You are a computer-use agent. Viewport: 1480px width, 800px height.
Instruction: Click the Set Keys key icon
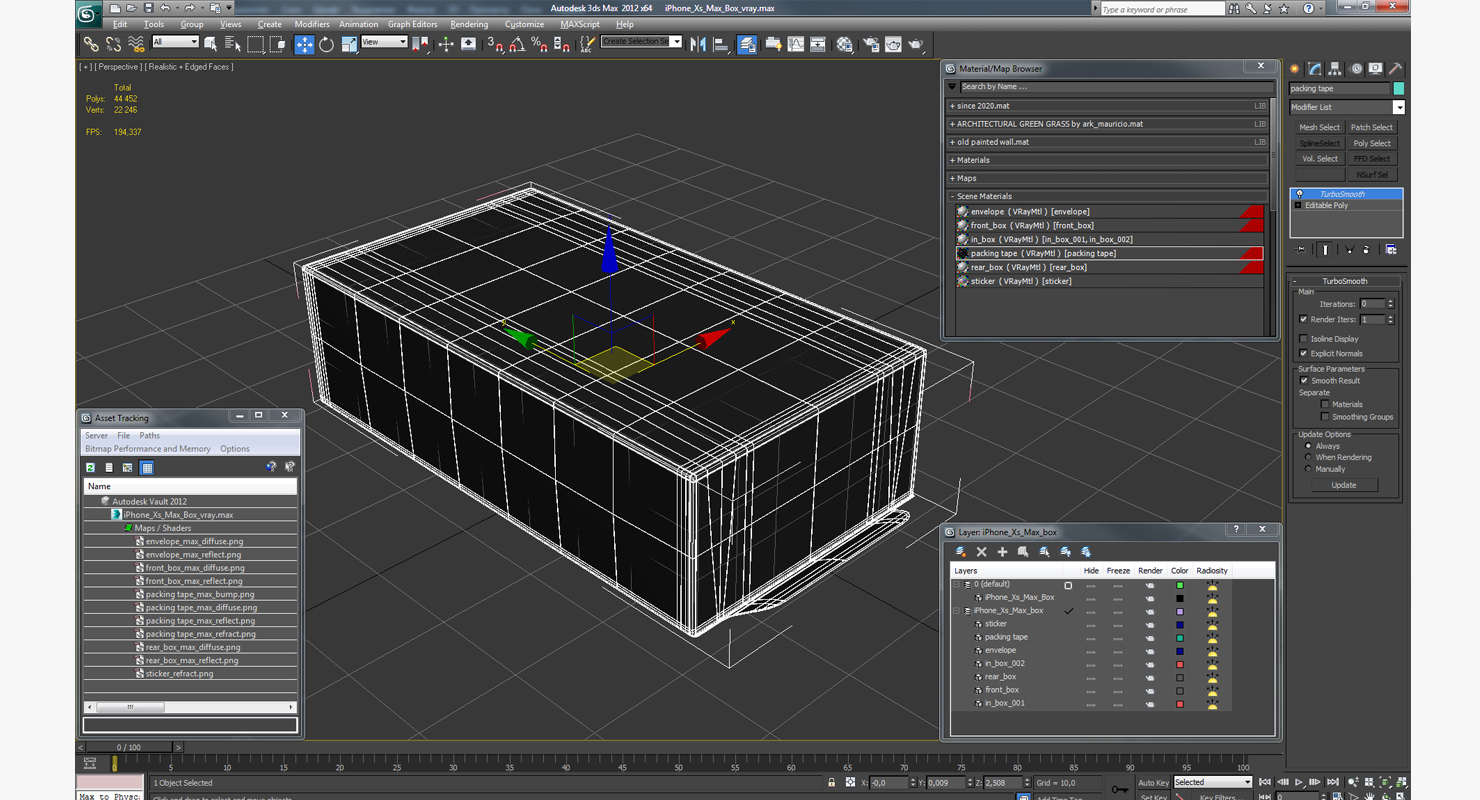(x=1120, y=789)
